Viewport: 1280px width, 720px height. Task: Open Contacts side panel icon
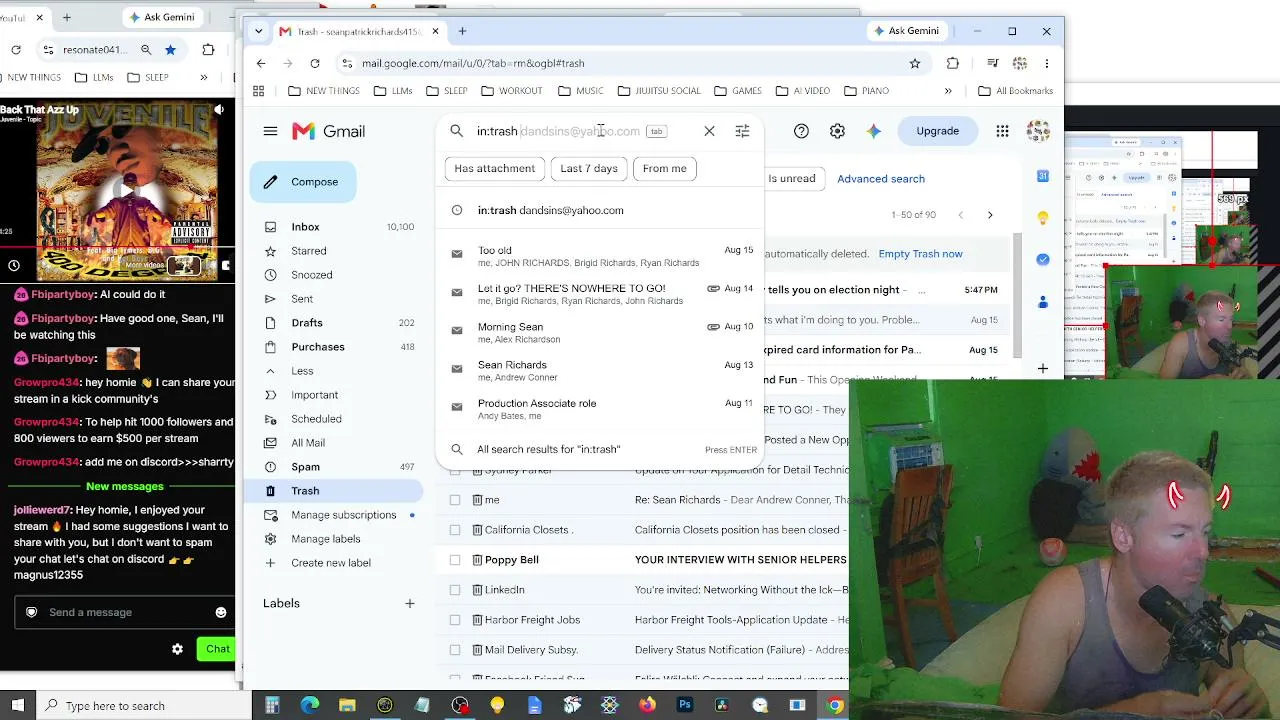coord(1043,302)
